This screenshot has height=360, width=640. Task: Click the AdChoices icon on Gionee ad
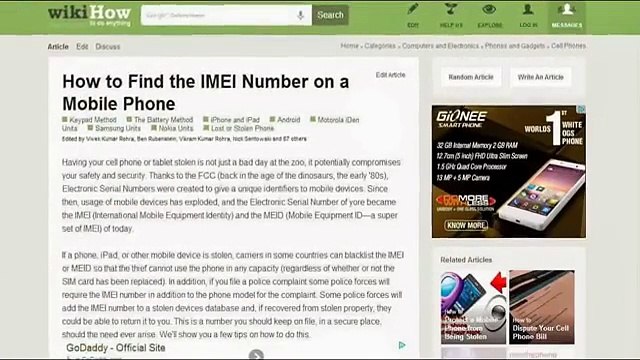582,109
